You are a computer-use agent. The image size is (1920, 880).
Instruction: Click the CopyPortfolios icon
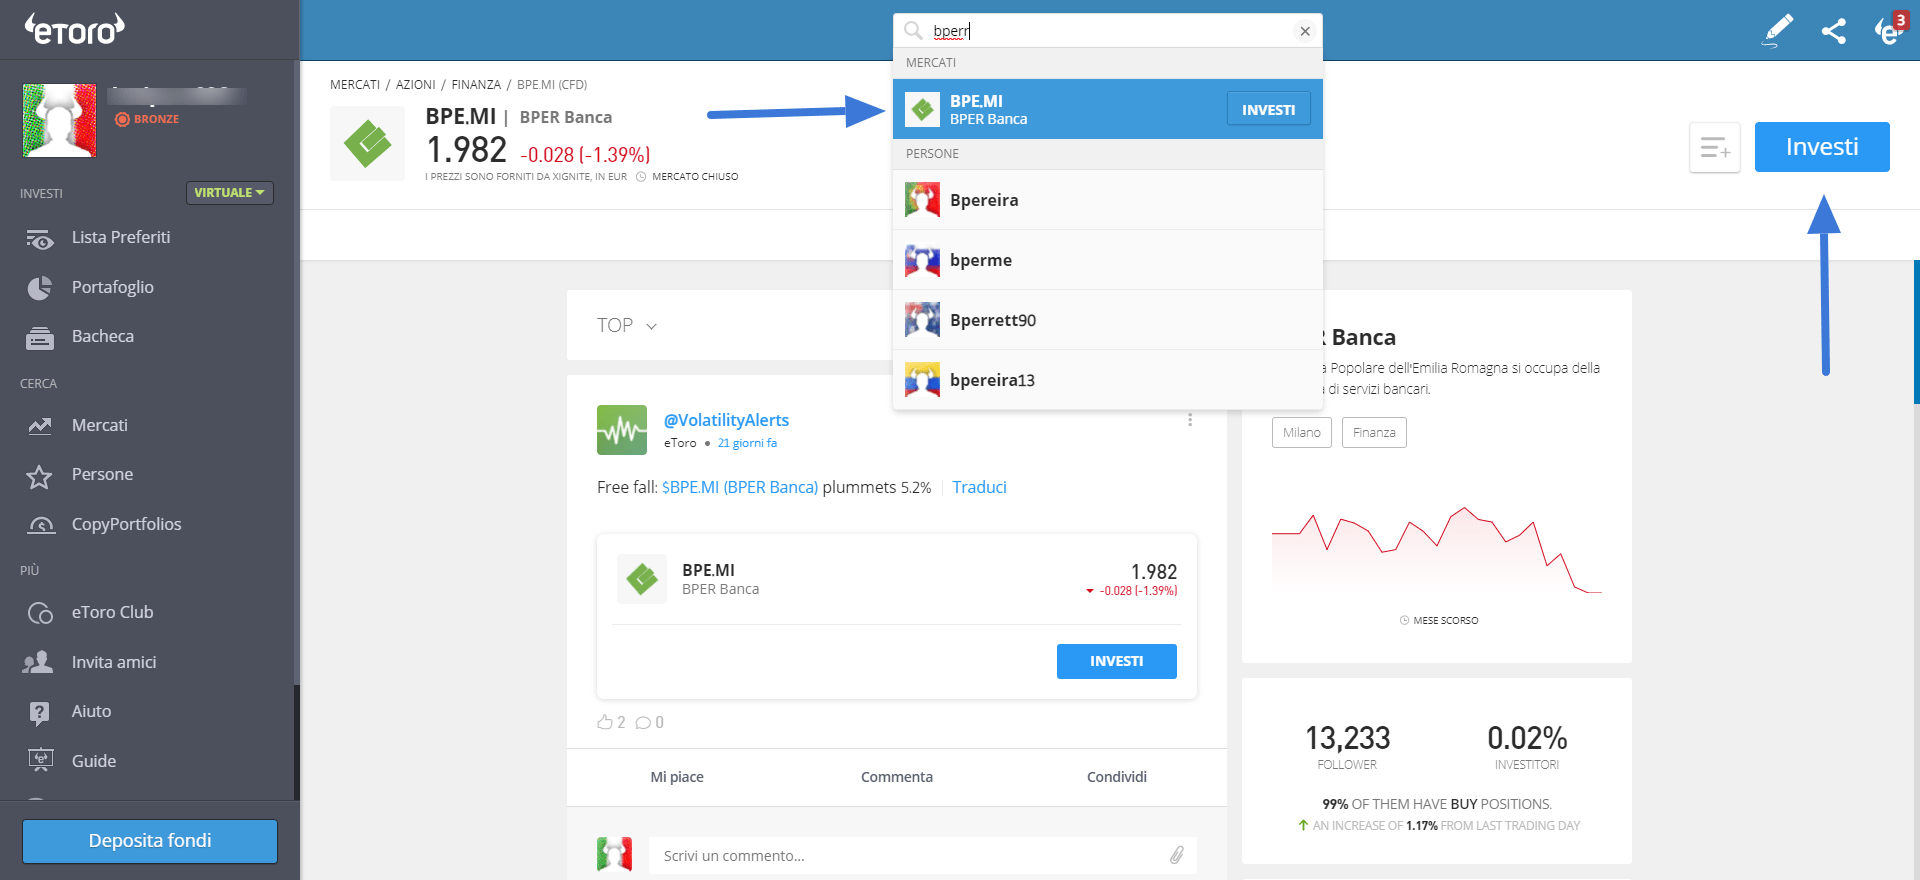coord(41,525)
